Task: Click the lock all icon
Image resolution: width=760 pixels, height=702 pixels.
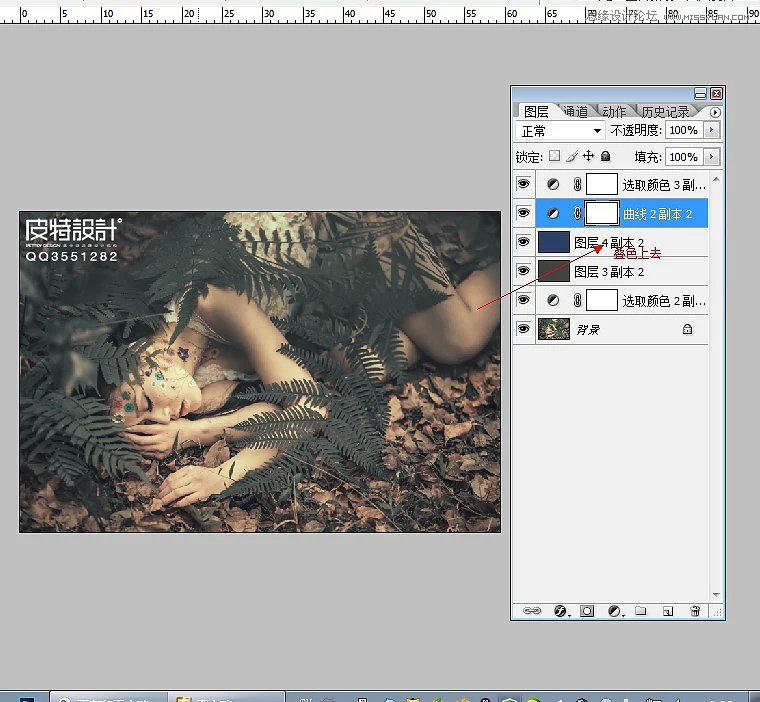Action: 605,157
